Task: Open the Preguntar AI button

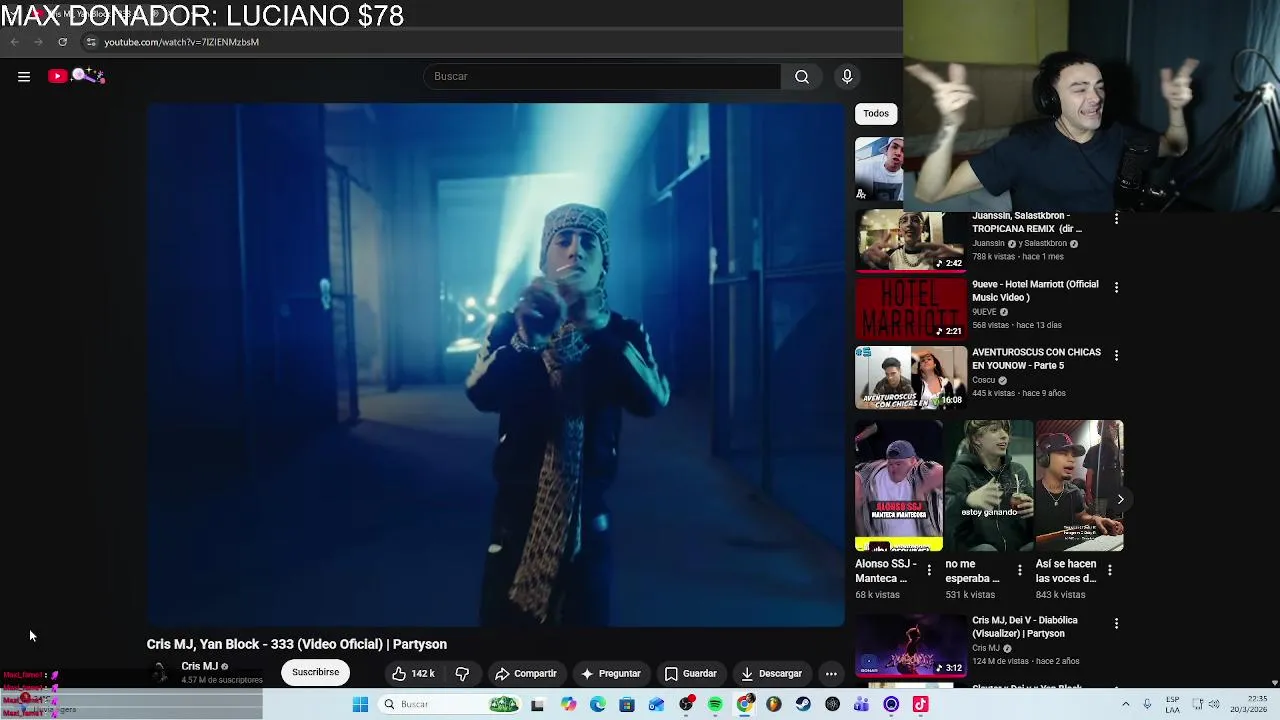Action: pyautogui.click(x=610, y=674)
